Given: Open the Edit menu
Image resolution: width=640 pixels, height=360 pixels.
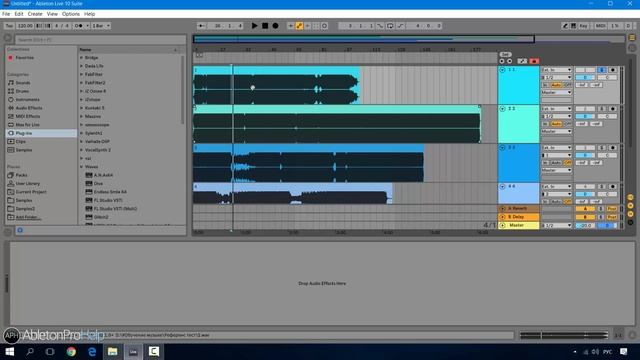Looking at the screenshot, I should coord(19,14).
